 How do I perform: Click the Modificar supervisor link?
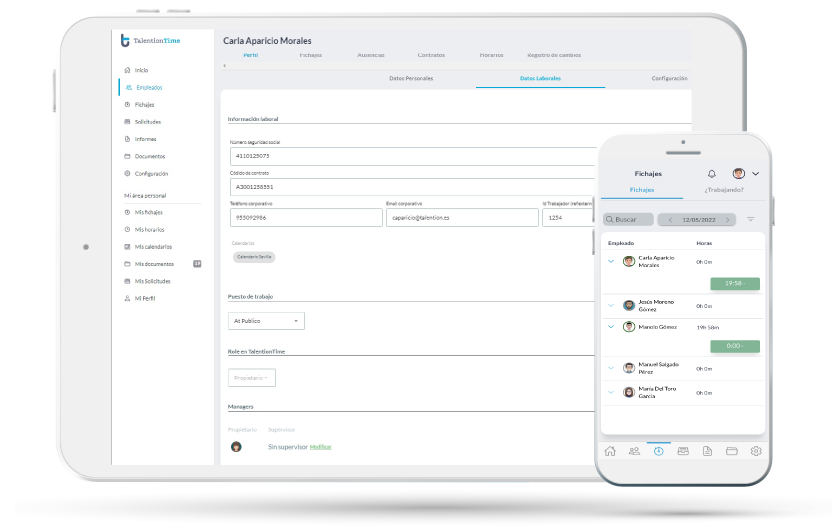(320, 446)
